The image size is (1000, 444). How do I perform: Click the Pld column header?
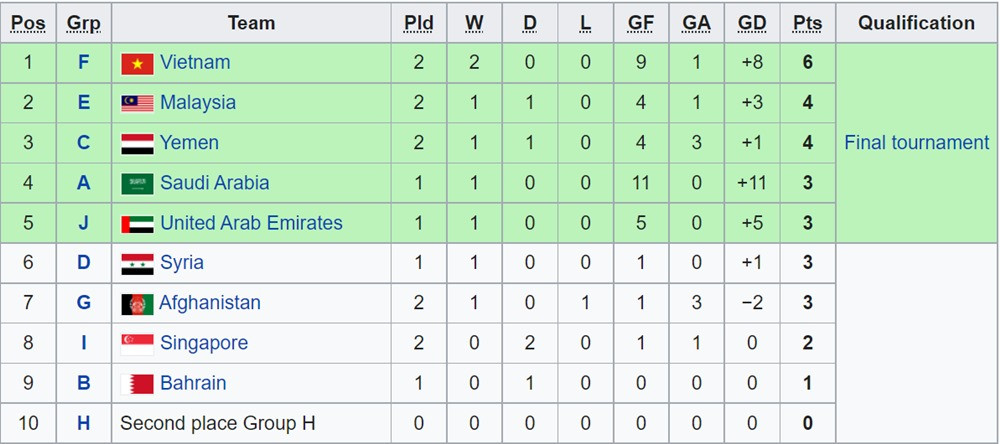click(x=419, y=23)
